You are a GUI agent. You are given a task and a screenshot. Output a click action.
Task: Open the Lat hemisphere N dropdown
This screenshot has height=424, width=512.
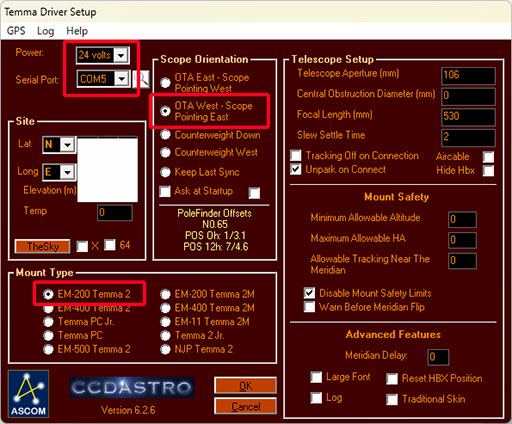pos(68,145)
